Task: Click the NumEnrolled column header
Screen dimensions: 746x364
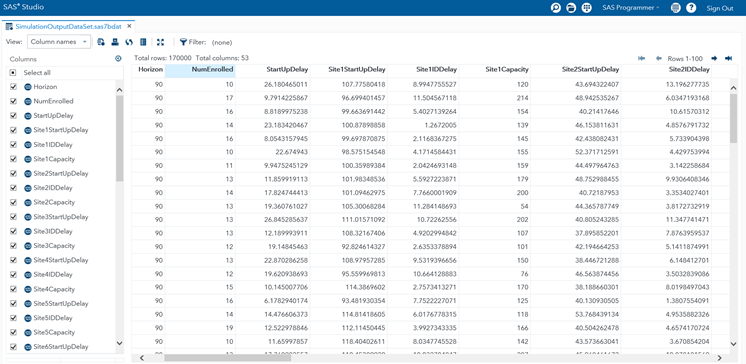Action: pos(200,70)
